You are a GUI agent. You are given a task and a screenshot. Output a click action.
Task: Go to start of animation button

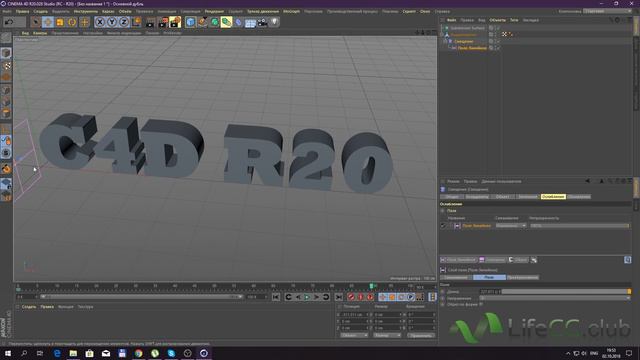pyautogui.click(x=276, y=297)
